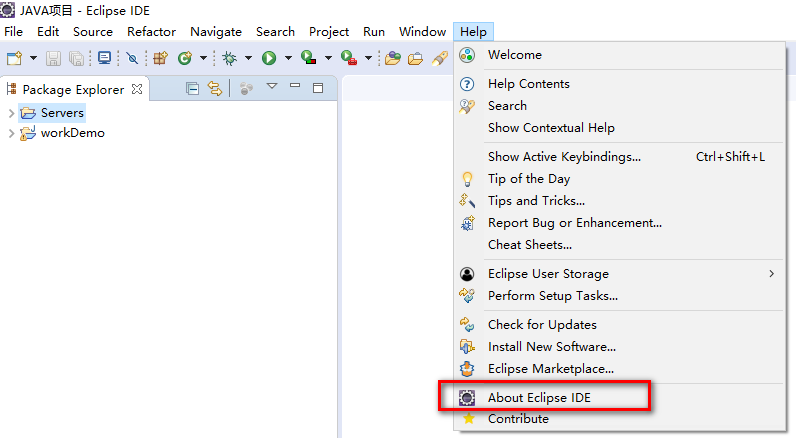Open the Coverage dropdown arrow
796x438 pixels.
coord(328,58)
